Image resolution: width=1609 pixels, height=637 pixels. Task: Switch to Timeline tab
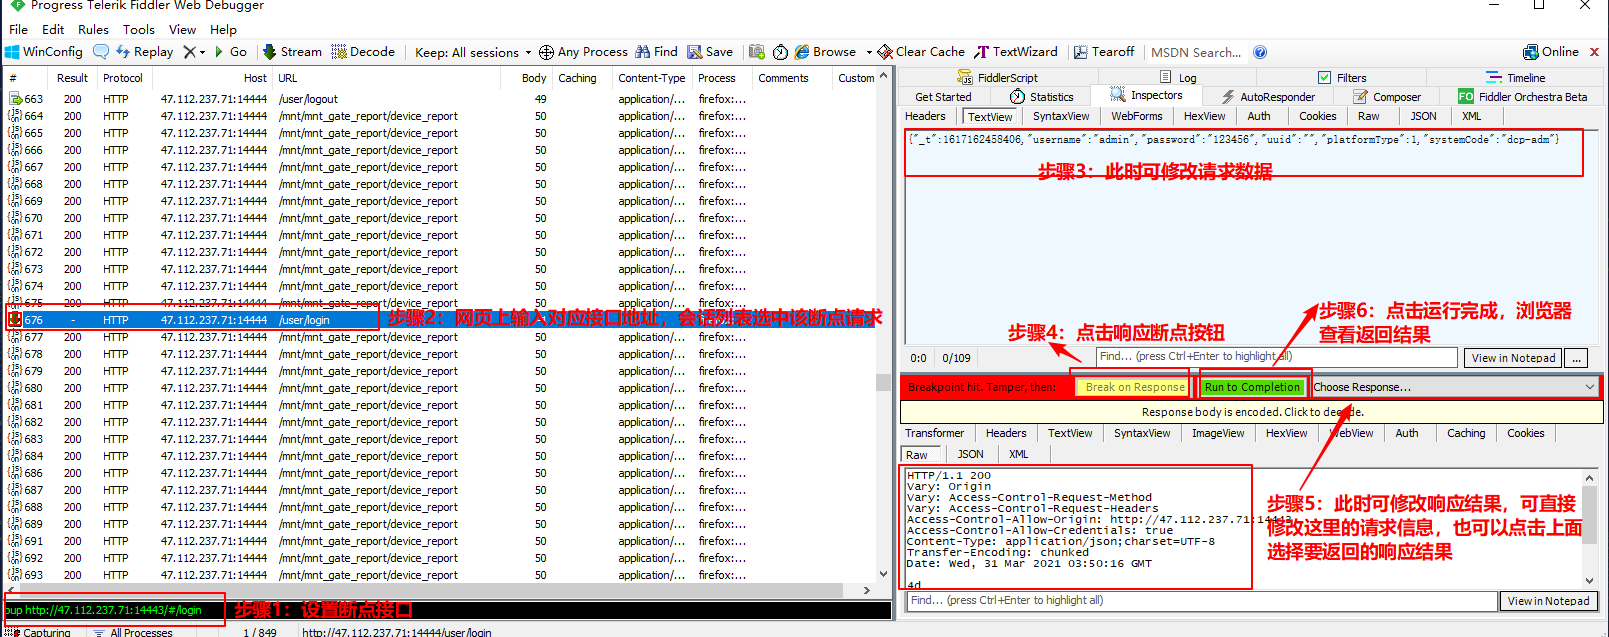1516,77
